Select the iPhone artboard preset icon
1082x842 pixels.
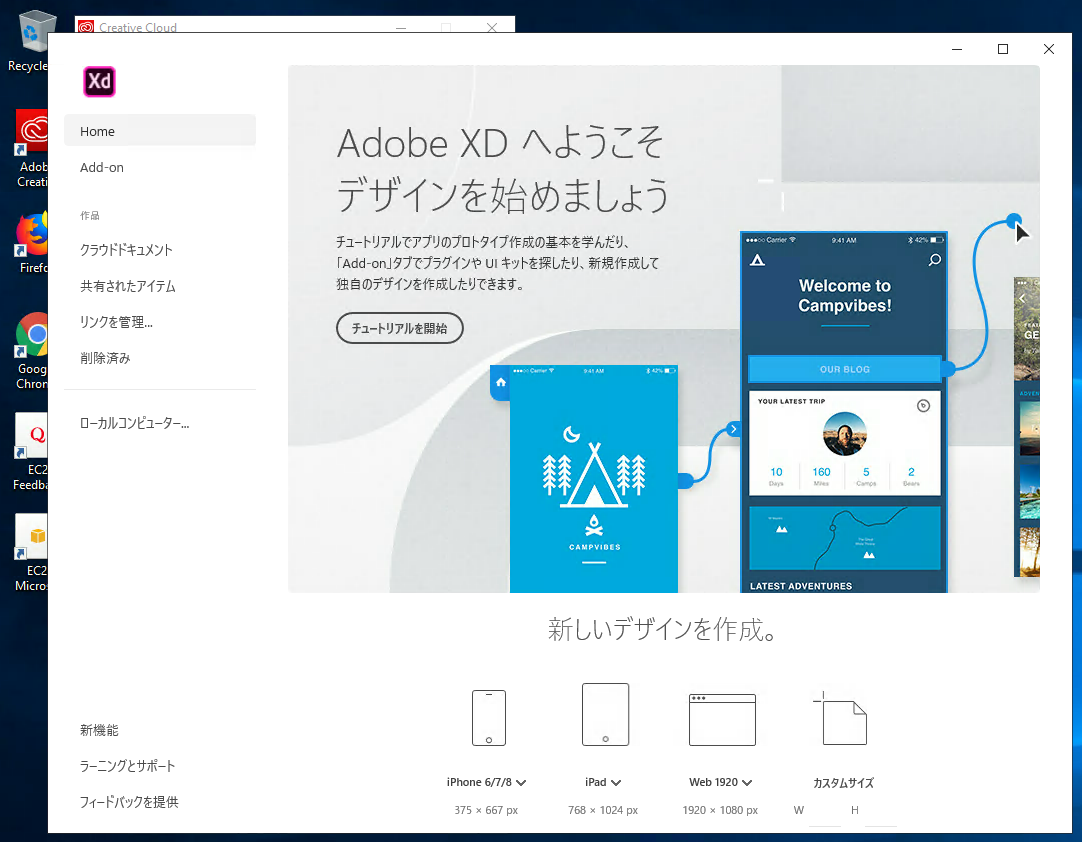tap(489, 718)
